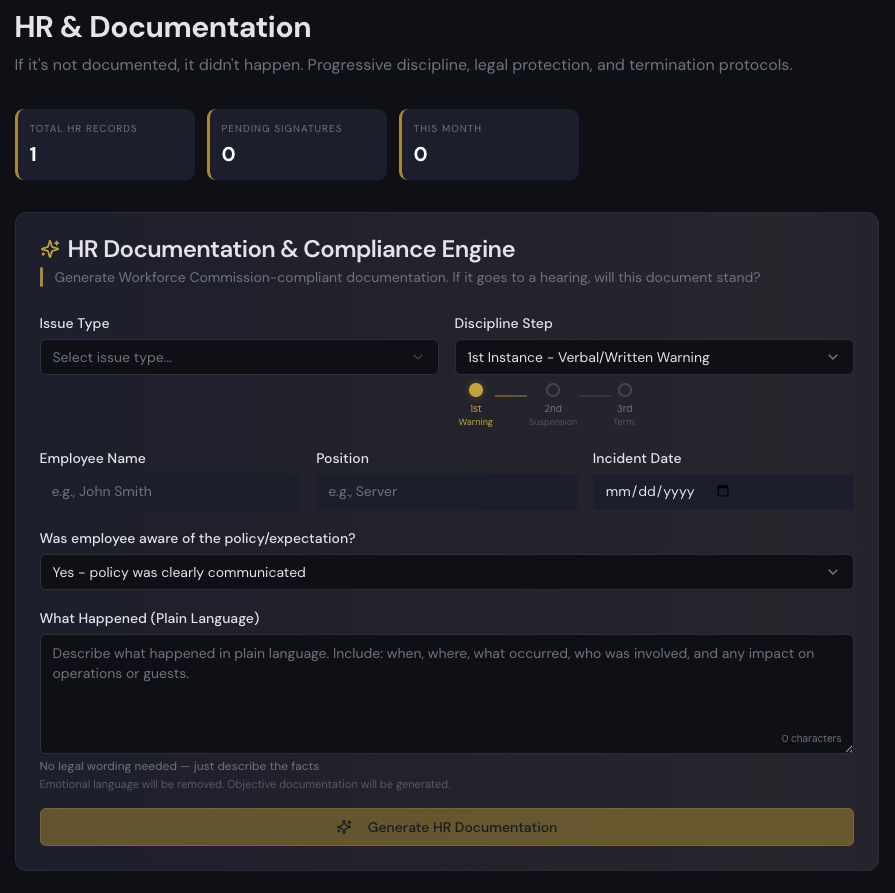This screenshot has height=893, width=895.
Task: Click the Discipline Step chevron arrow
Action: [833, 357]
